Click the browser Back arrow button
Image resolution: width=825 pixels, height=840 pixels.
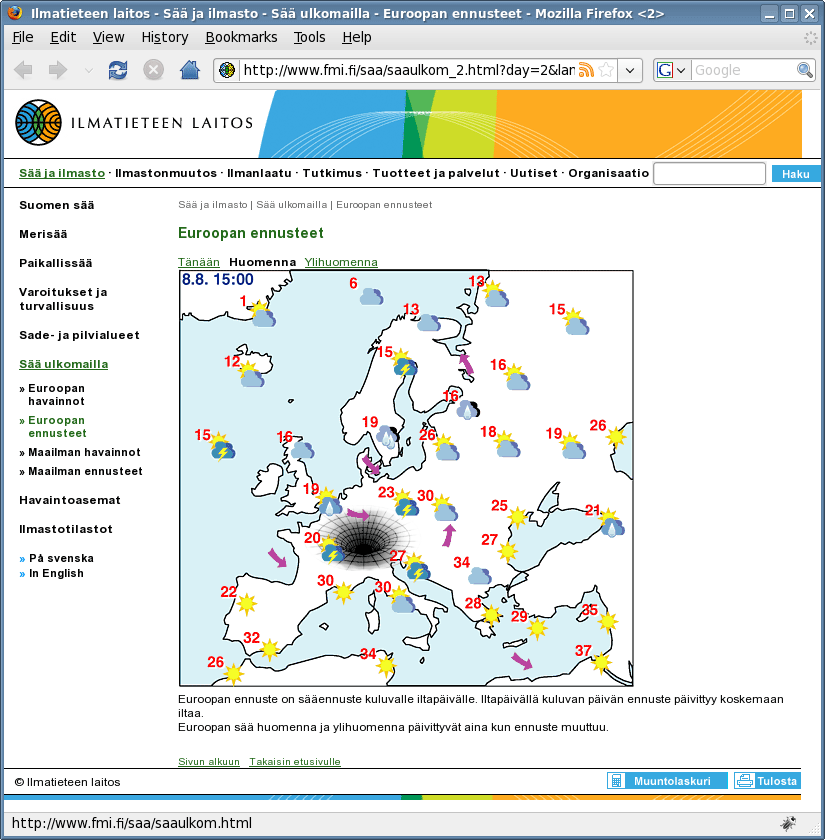(x=24, y=70)
